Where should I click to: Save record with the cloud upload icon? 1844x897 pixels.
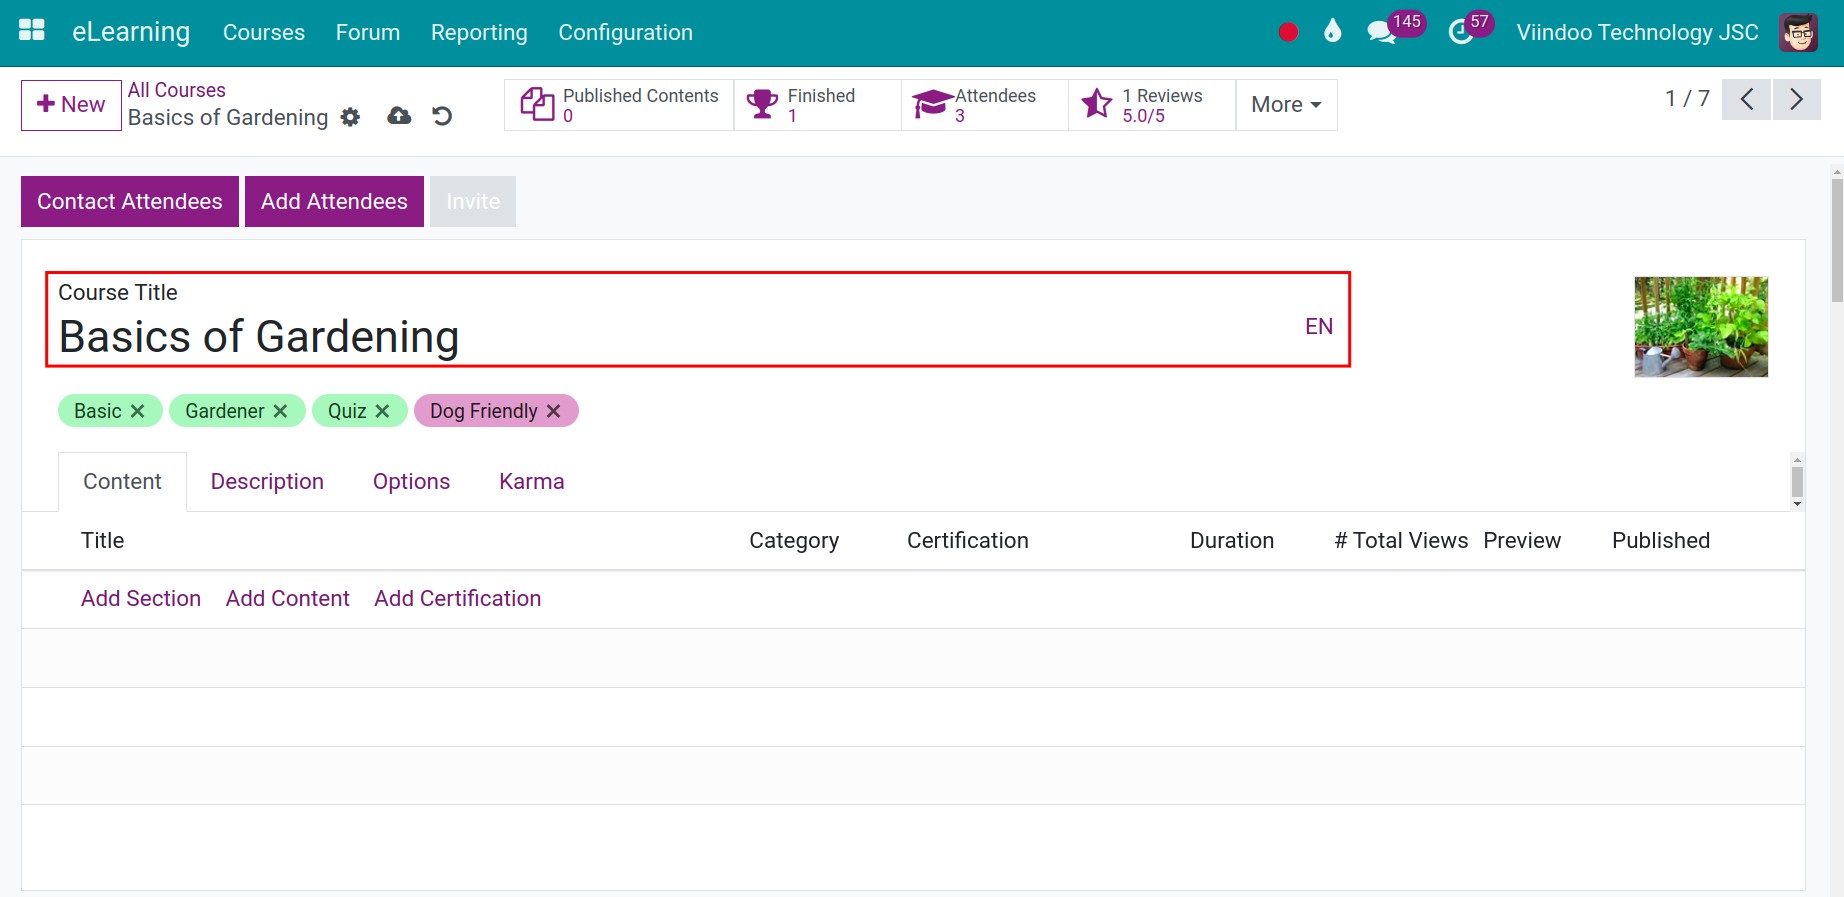pos(399,116)
